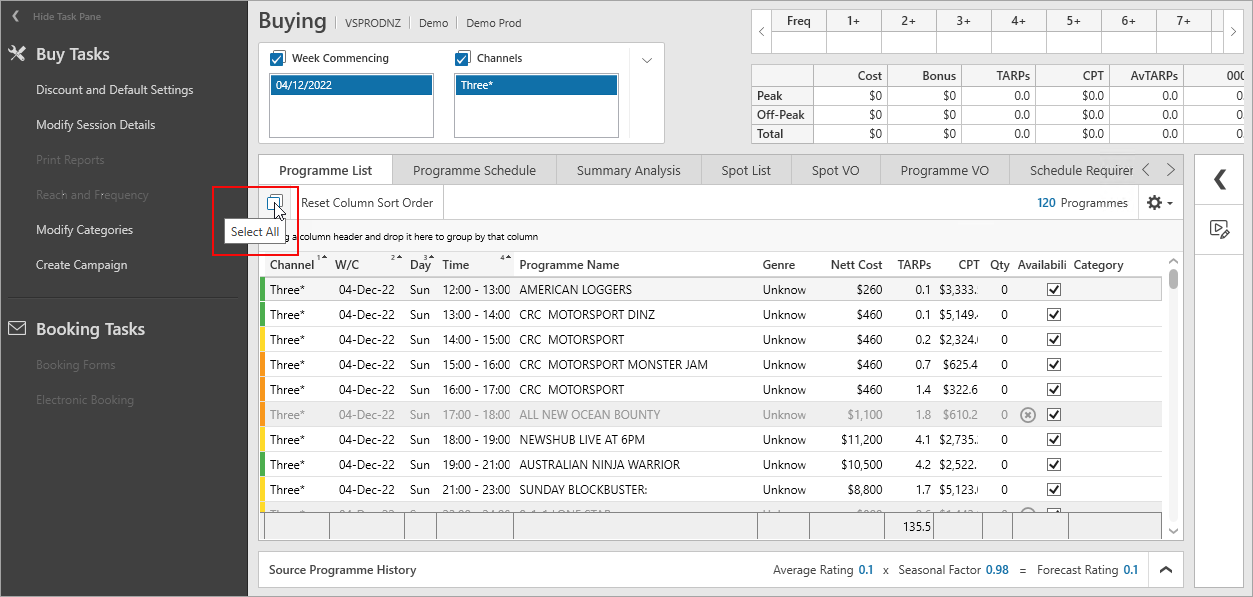Viewport: 1253px width, 597px height.
Task: Select Three* in Channels list
Action: click(x=536, y=86)
